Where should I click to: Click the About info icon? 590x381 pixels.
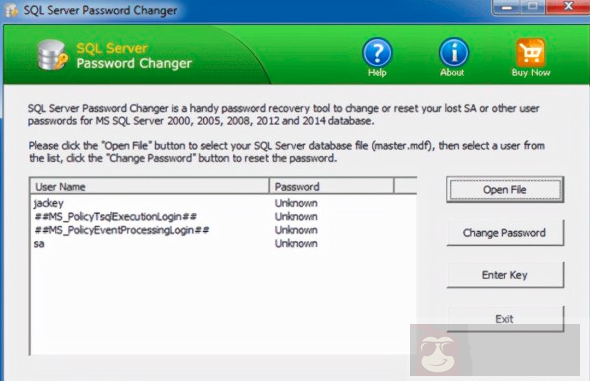pos(453,53)
